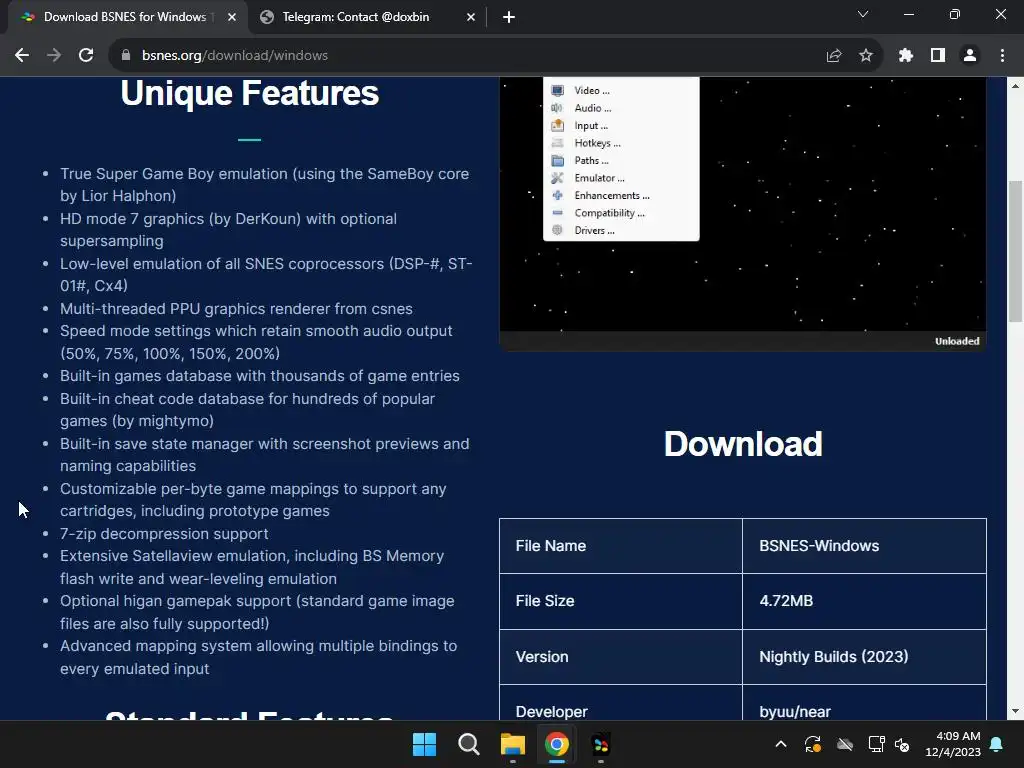Show hidden system tray icons

[780, 744]
